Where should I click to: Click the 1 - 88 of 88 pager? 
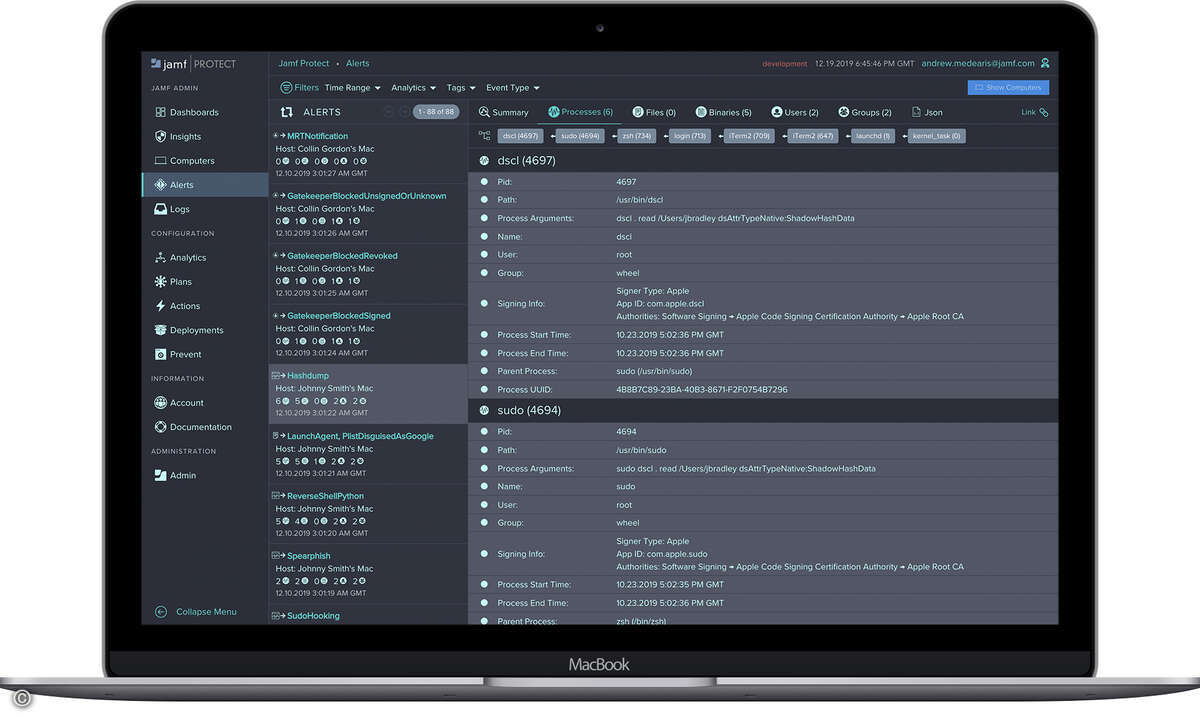pos(435,113)
